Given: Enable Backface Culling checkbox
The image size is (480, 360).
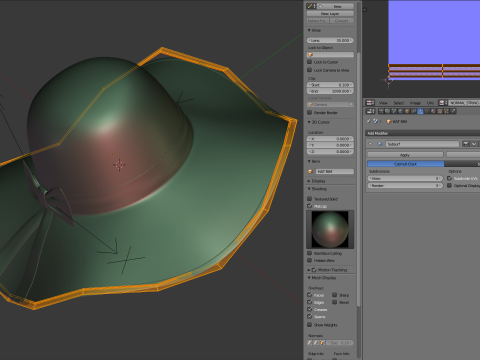Looking at the screenshot, I should click(x=309, y=253).
